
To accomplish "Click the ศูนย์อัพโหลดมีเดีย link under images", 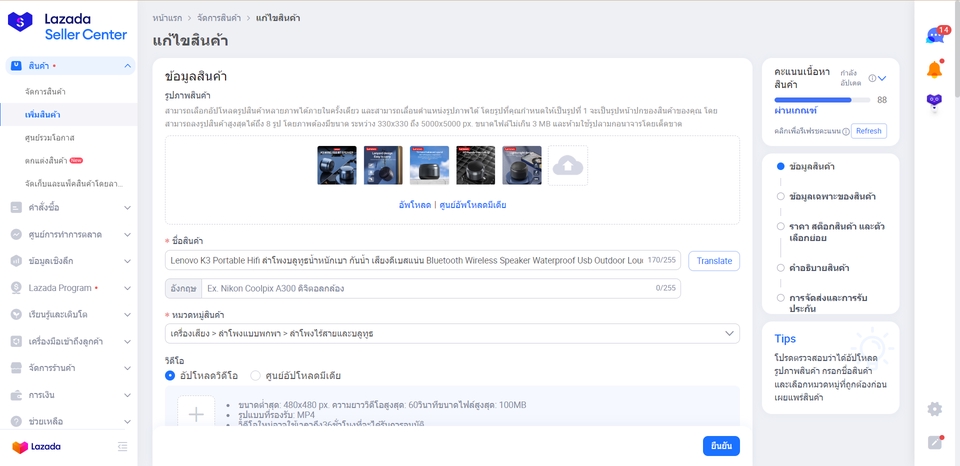I will 473,205.
